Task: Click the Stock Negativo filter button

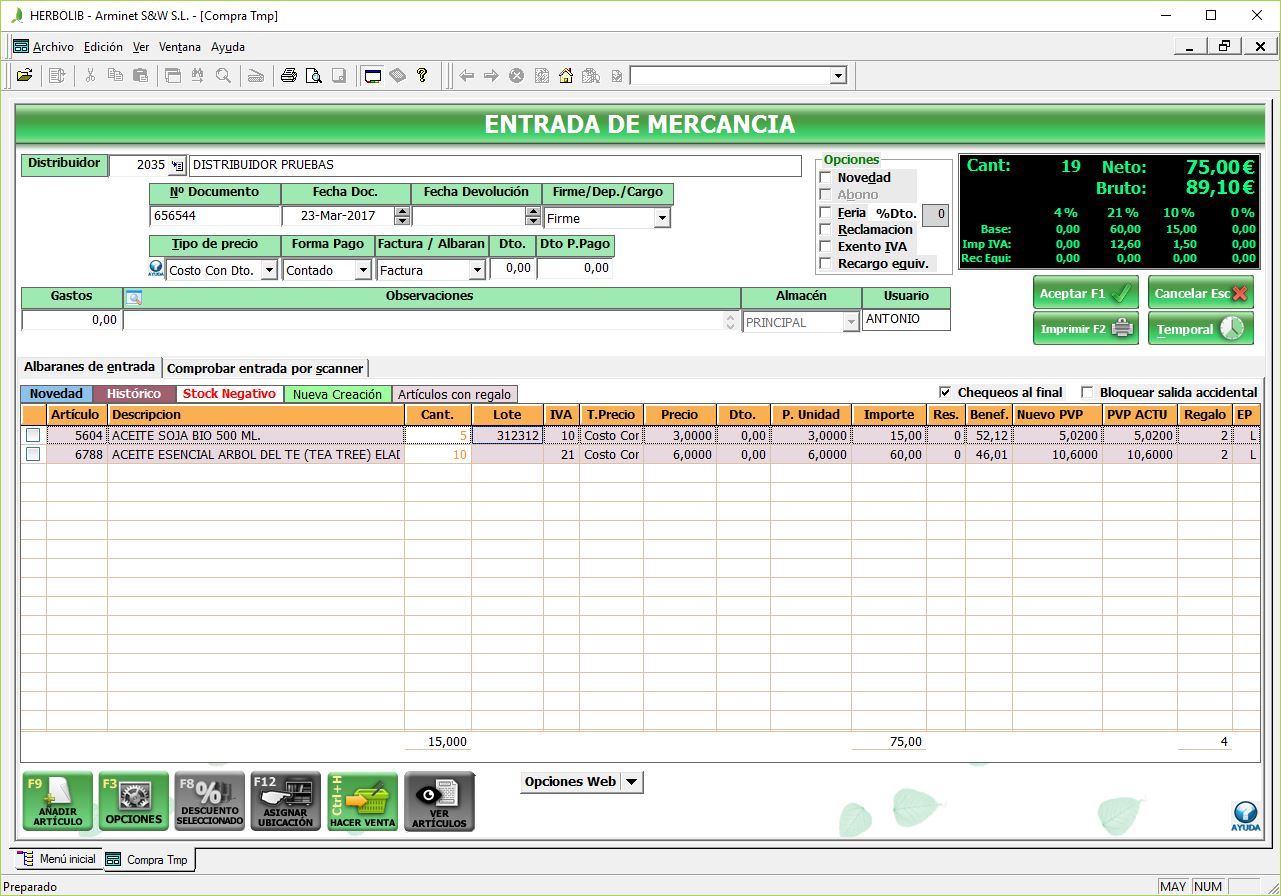Action: click(x=229, y=394)
